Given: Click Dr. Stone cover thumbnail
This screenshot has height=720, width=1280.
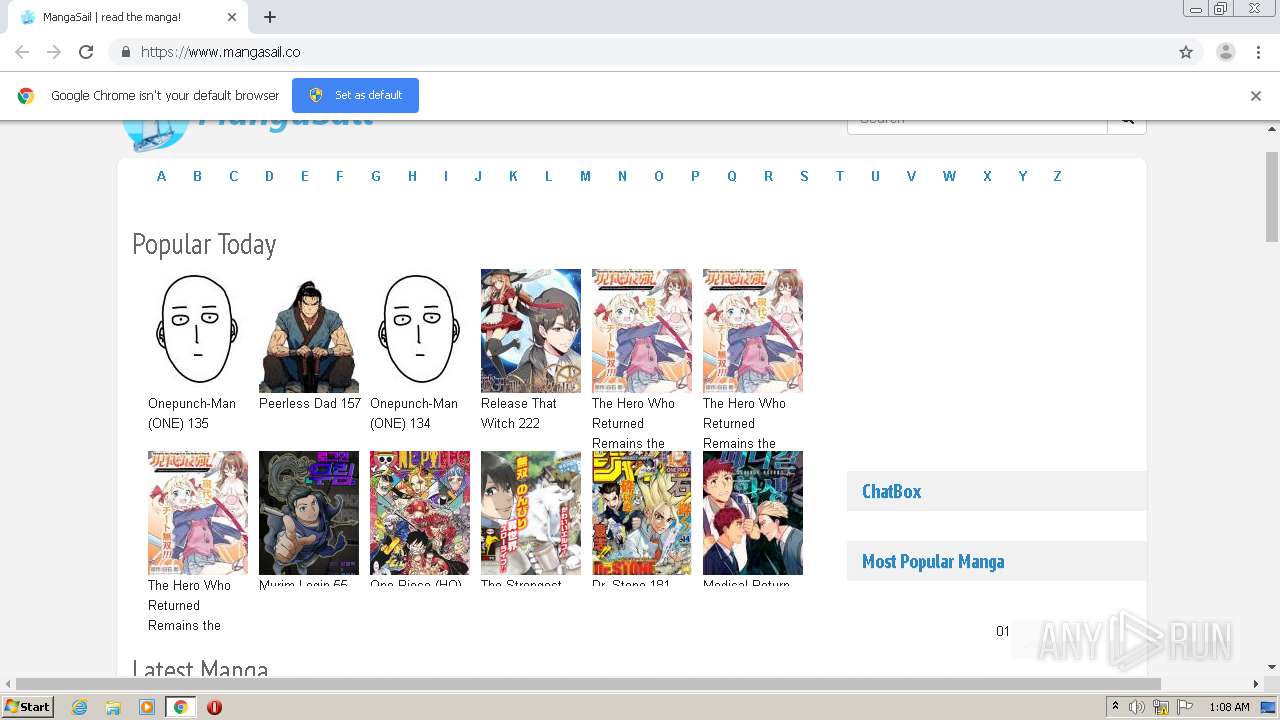Looking at the screenshot, I should pyautogui.click(x=642, y=512).
